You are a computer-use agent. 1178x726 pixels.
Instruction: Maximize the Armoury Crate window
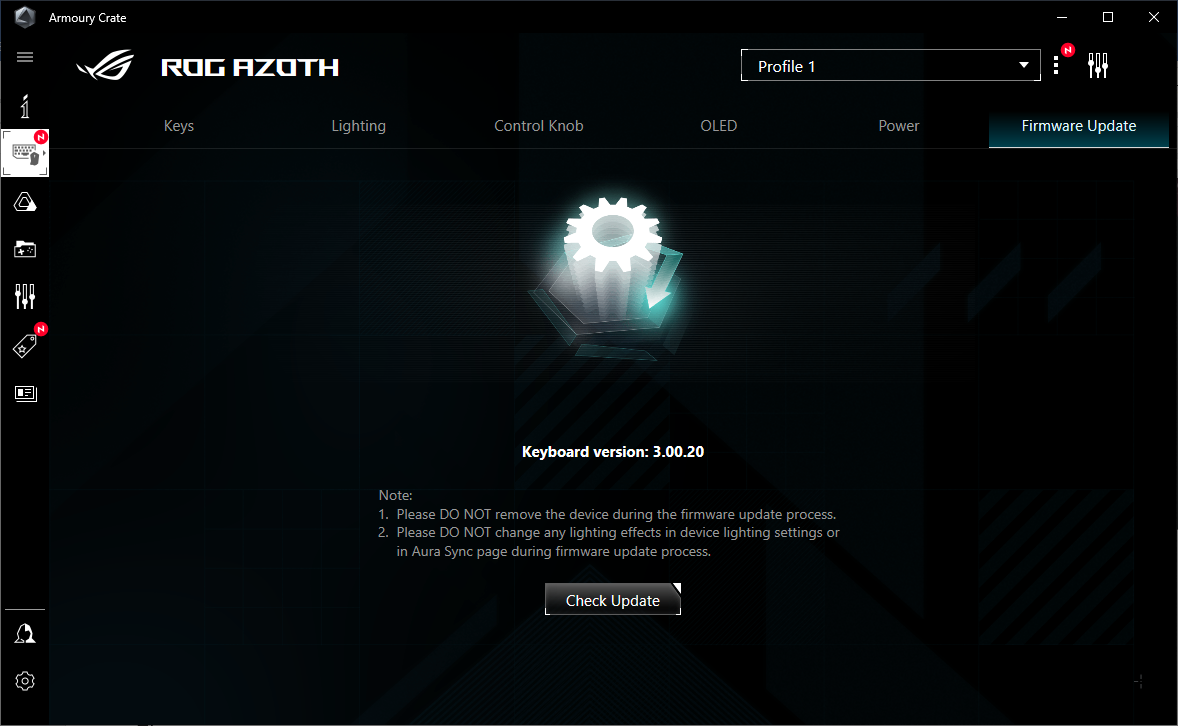(1107, 17)
